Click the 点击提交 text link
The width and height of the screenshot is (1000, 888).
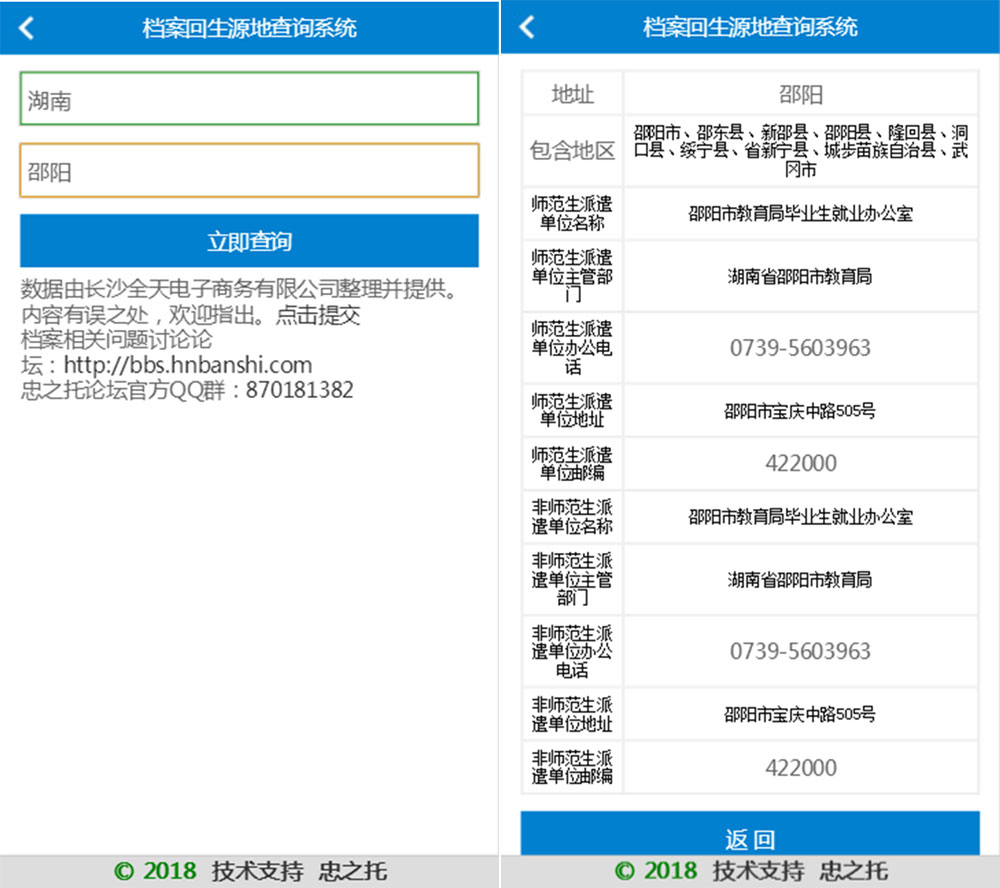click(x=317, y=316)
